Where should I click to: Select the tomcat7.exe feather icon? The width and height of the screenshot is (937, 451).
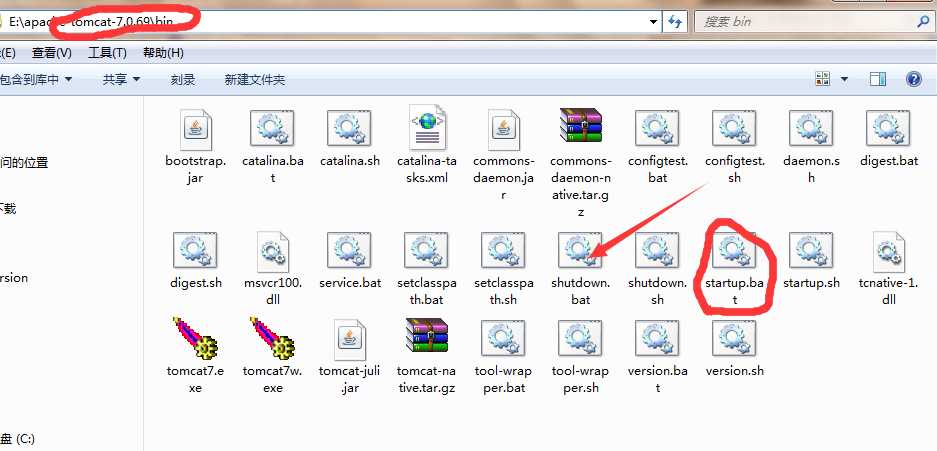pyautogui.click(x=196, y=338)
